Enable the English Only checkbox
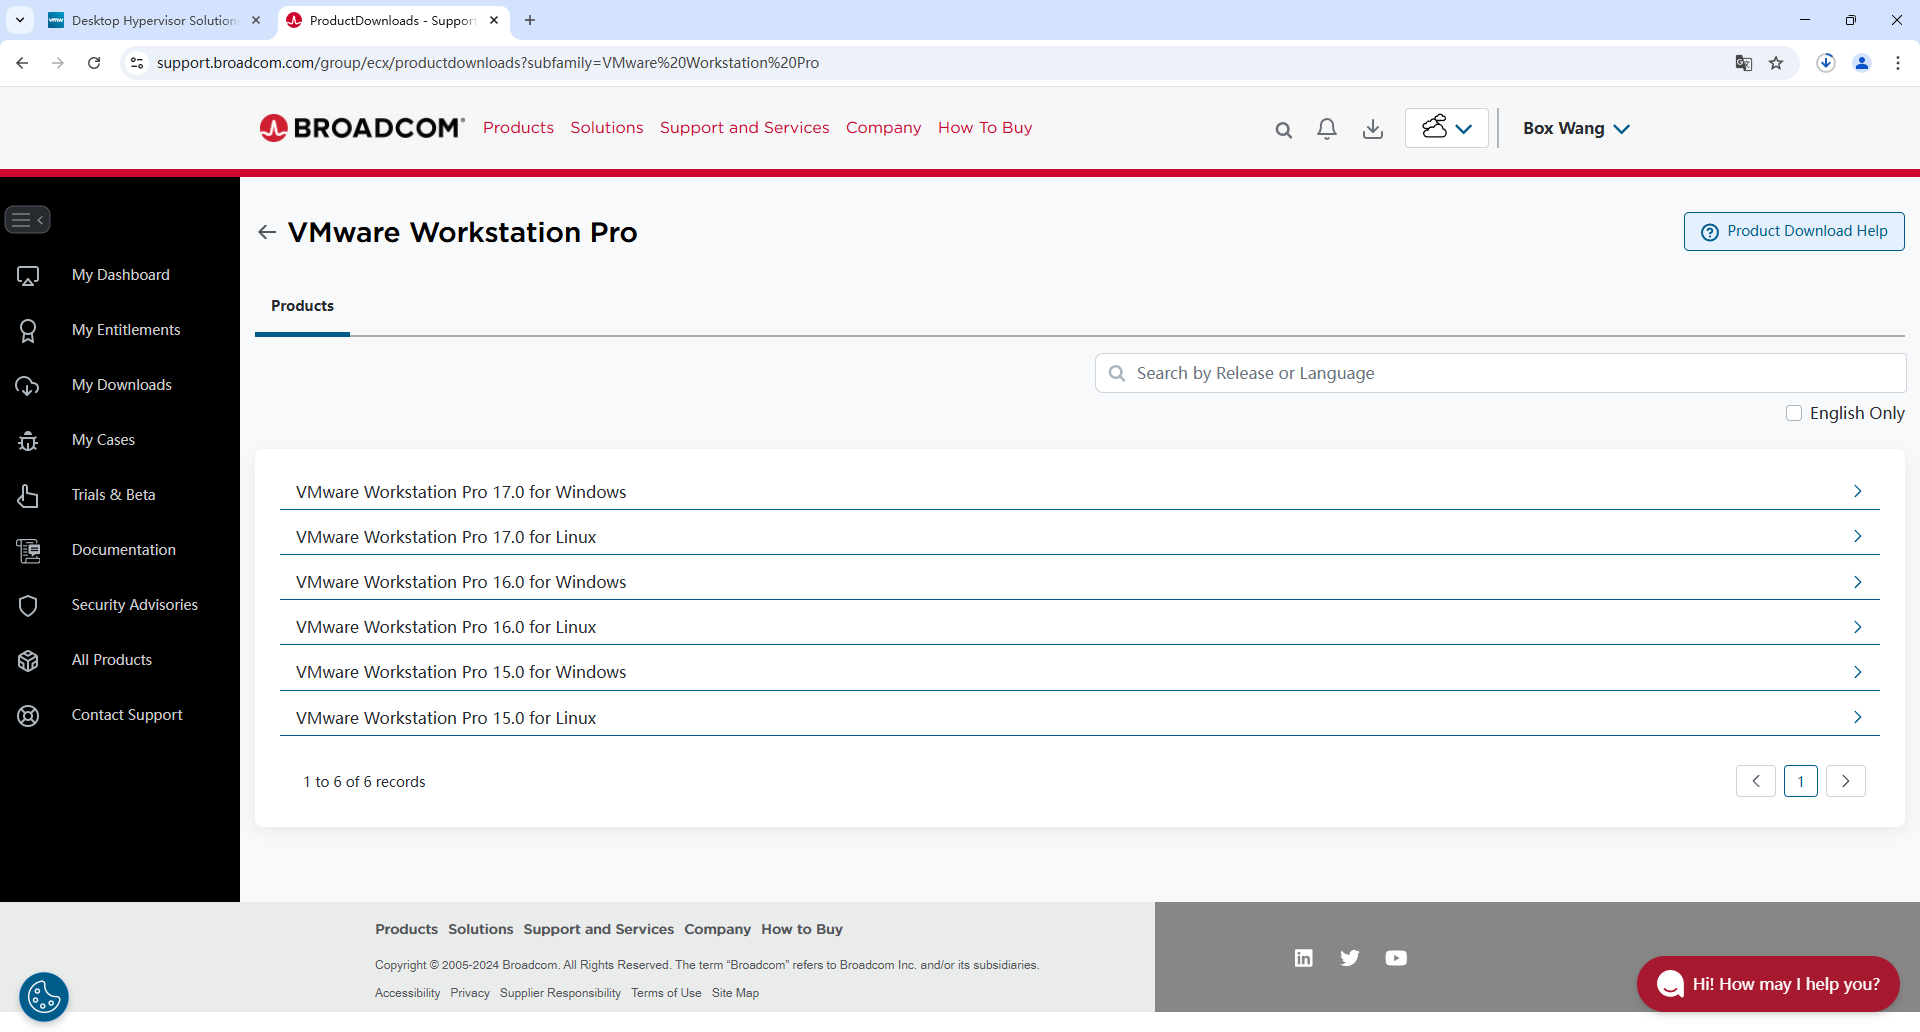Viewport: 1920px width, 1032px height. click(1794, 413)
